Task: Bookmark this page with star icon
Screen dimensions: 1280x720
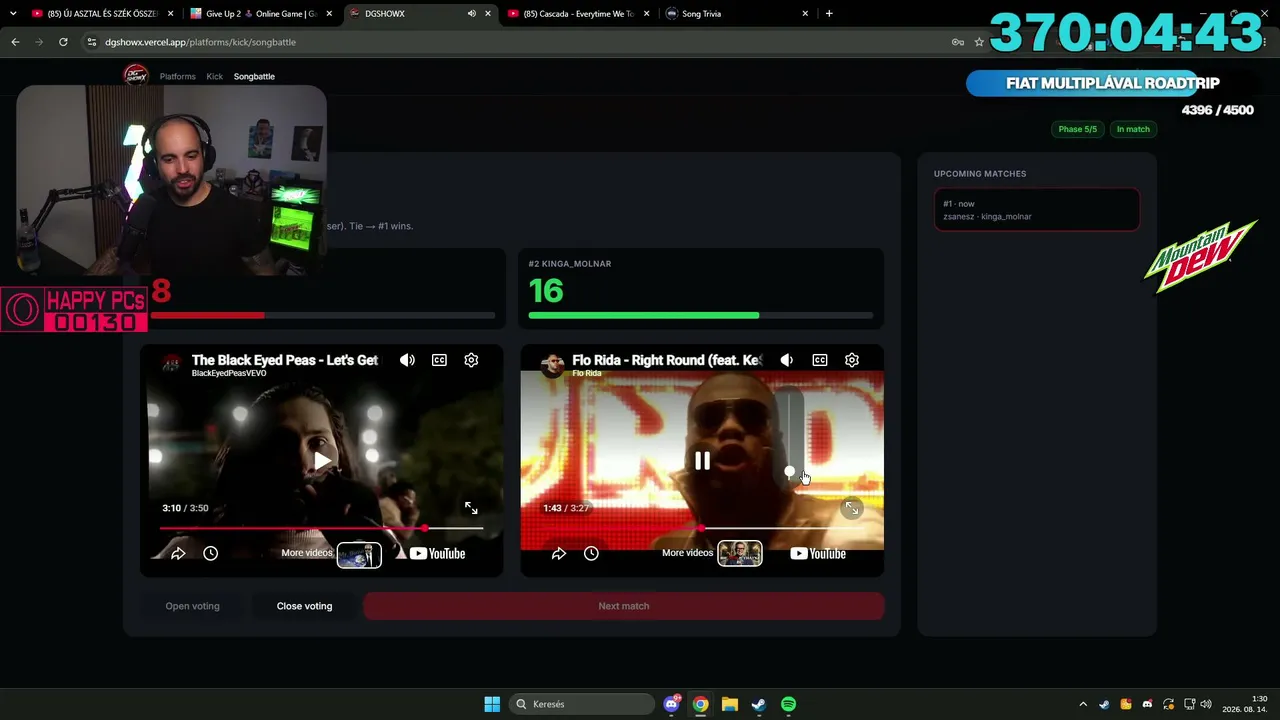Action: (x=979, y=42)
